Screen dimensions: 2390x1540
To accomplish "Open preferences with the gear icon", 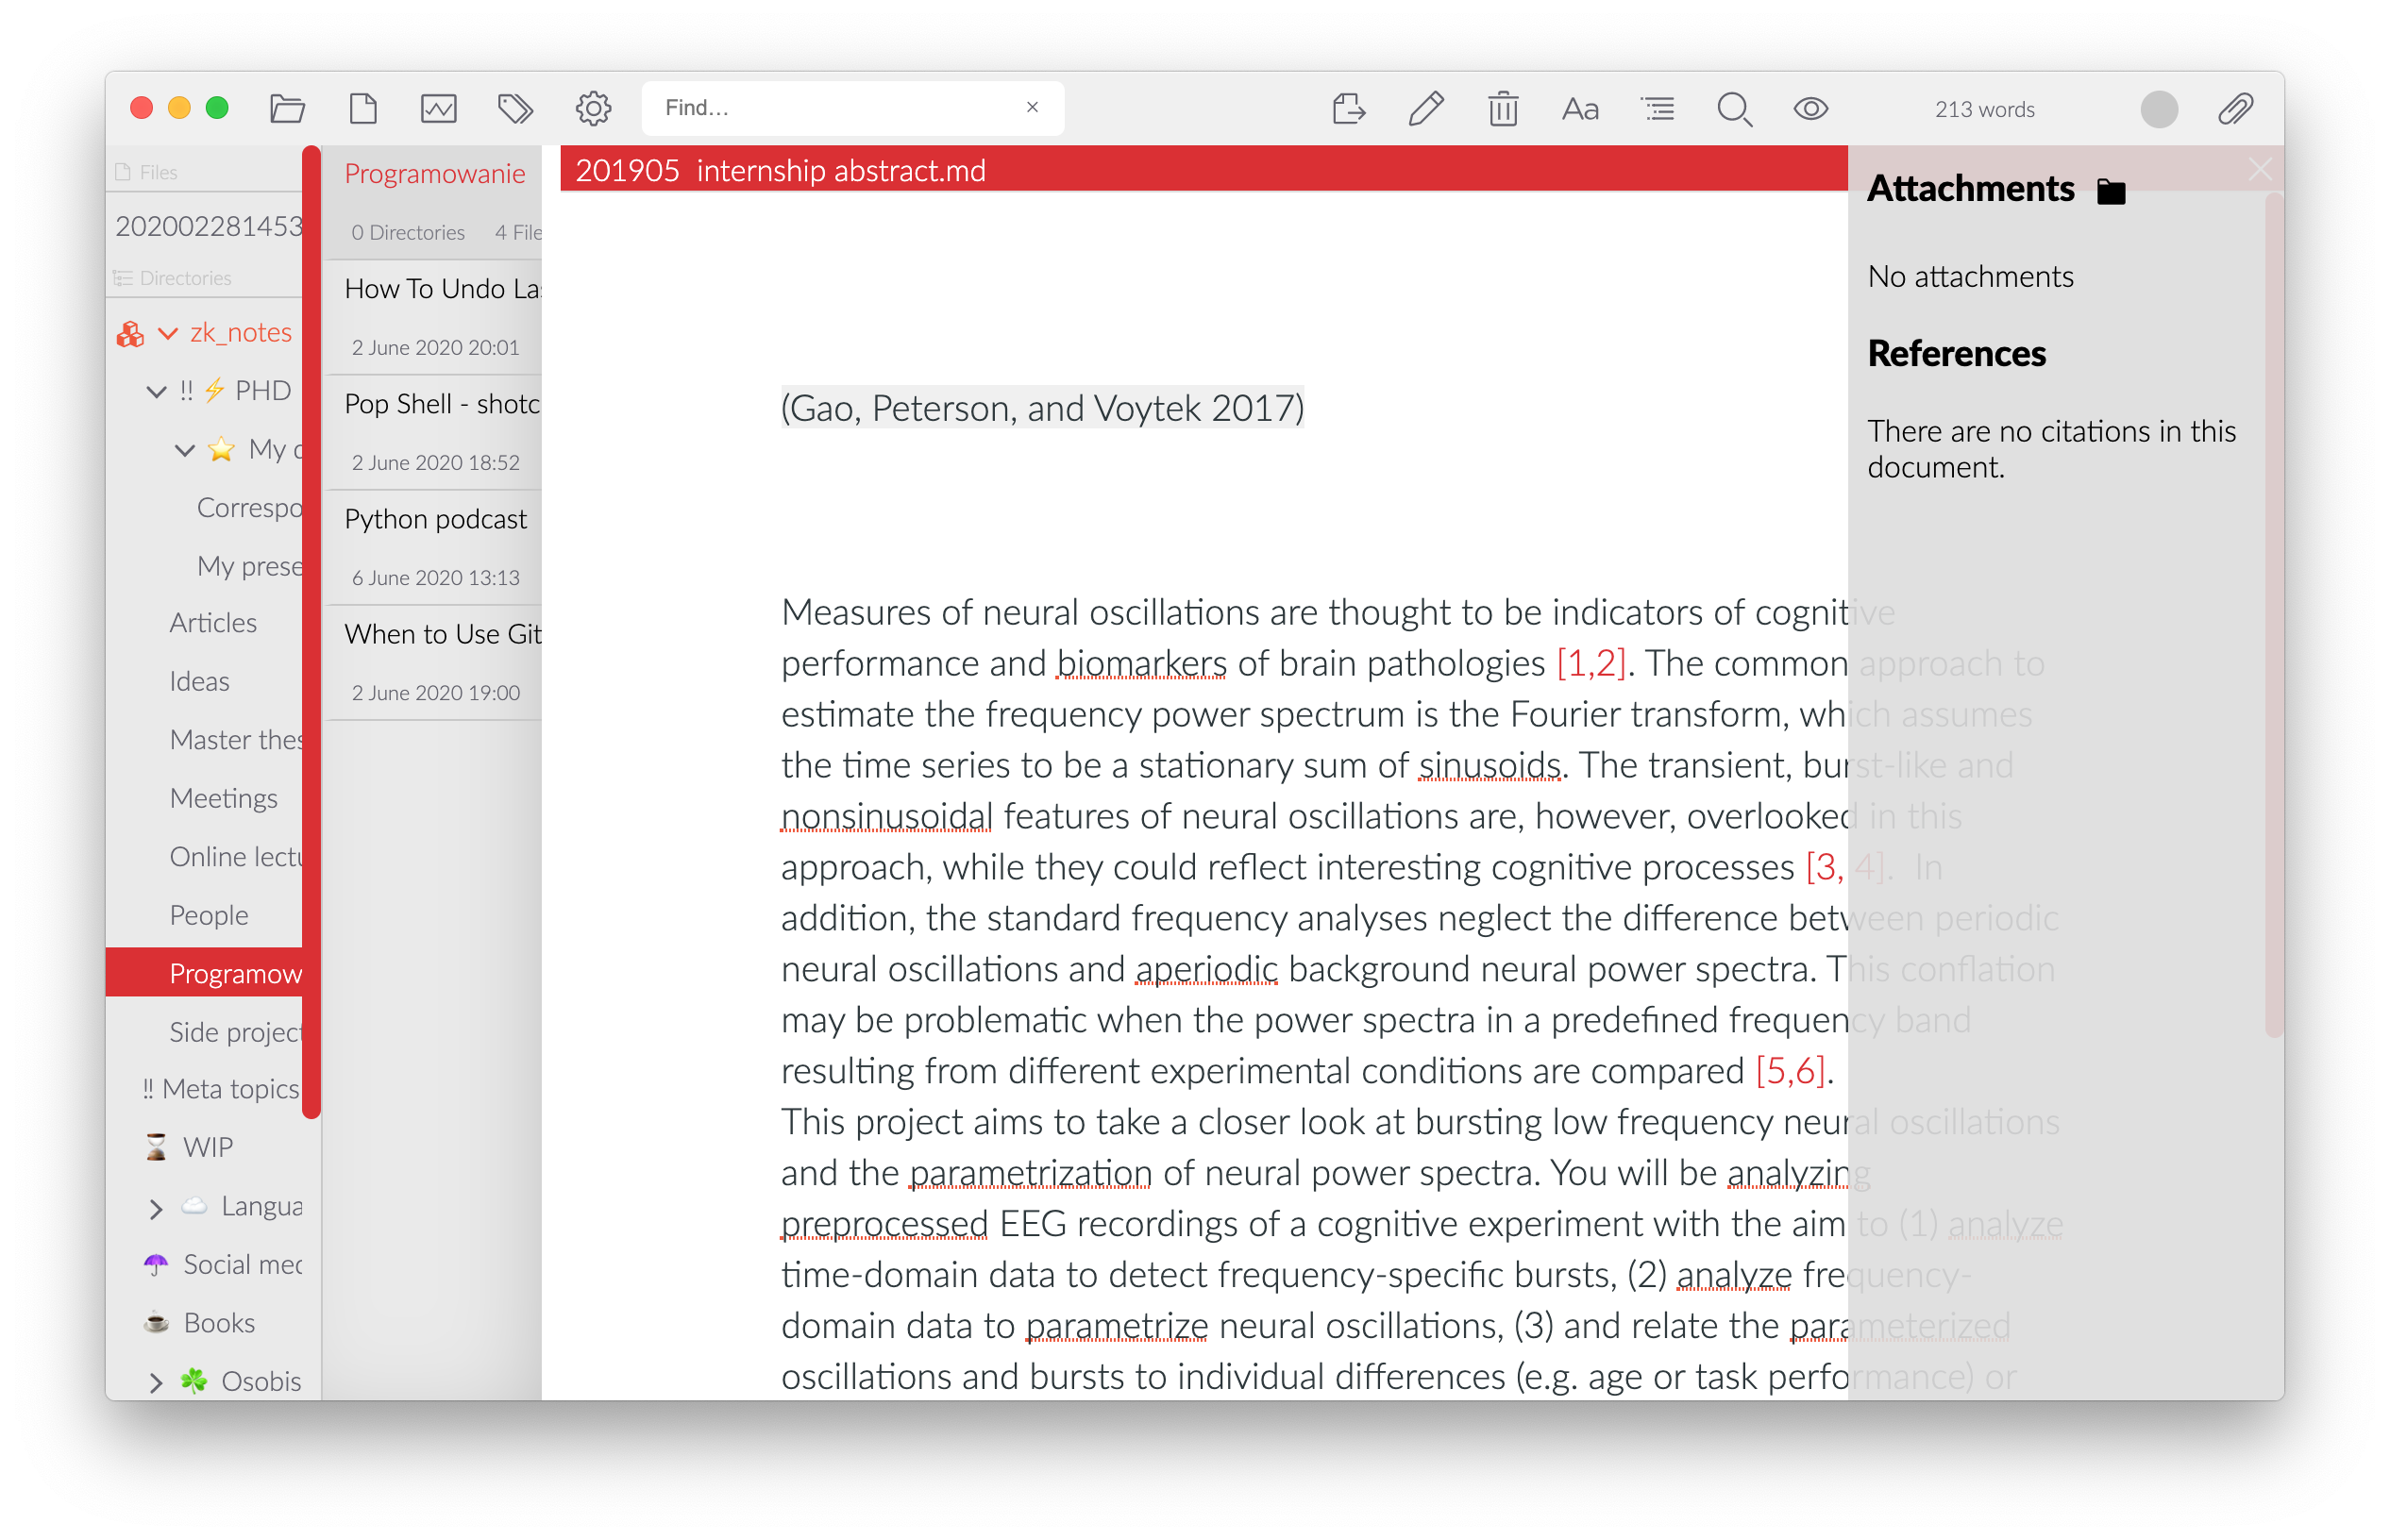I will coord(593,108).
